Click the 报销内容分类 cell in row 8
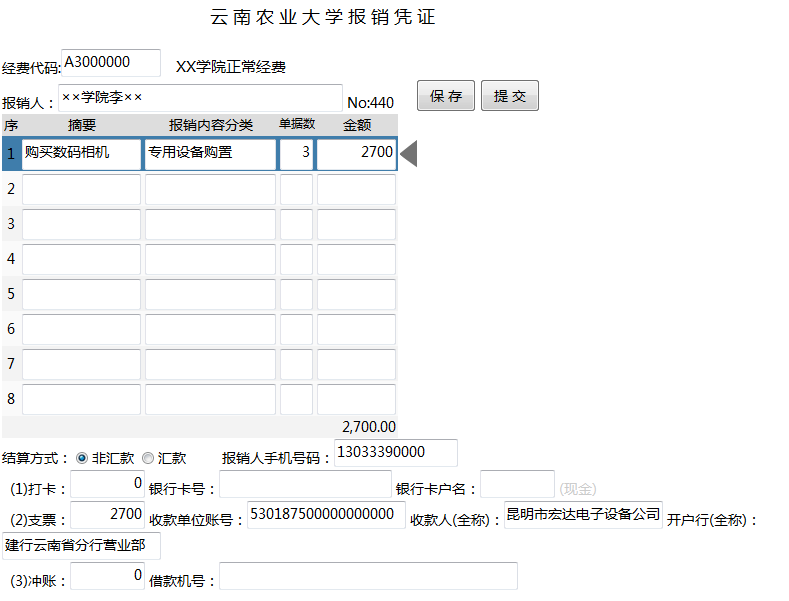The height and width of the screenshot is (601, 789). [x=210, y=399]
